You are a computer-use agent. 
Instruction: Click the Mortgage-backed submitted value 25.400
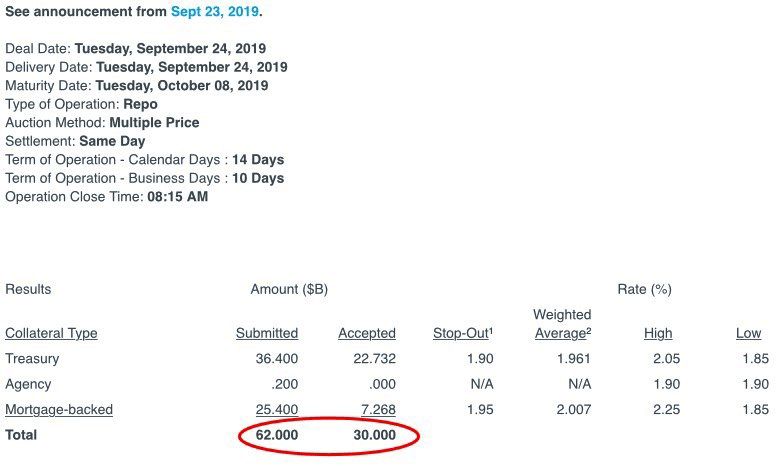click(276, 410)
